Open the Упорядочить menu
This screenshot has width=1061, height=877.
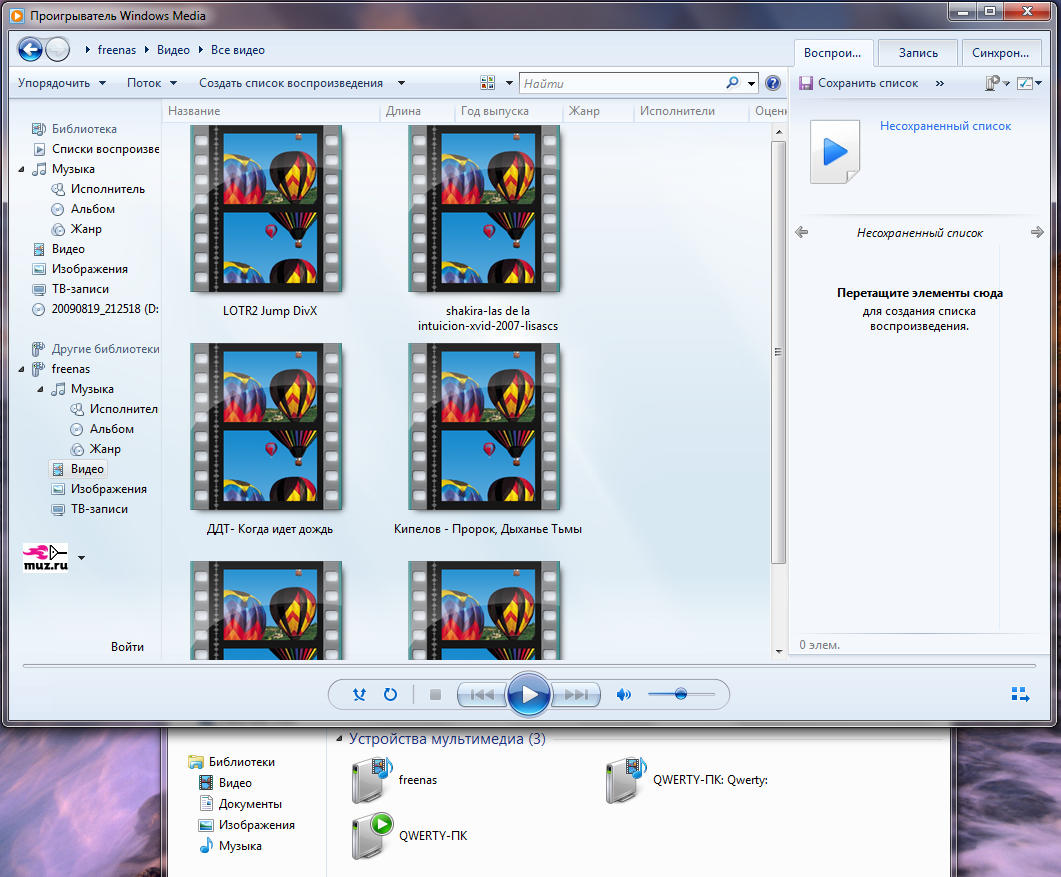pos(62,83)
